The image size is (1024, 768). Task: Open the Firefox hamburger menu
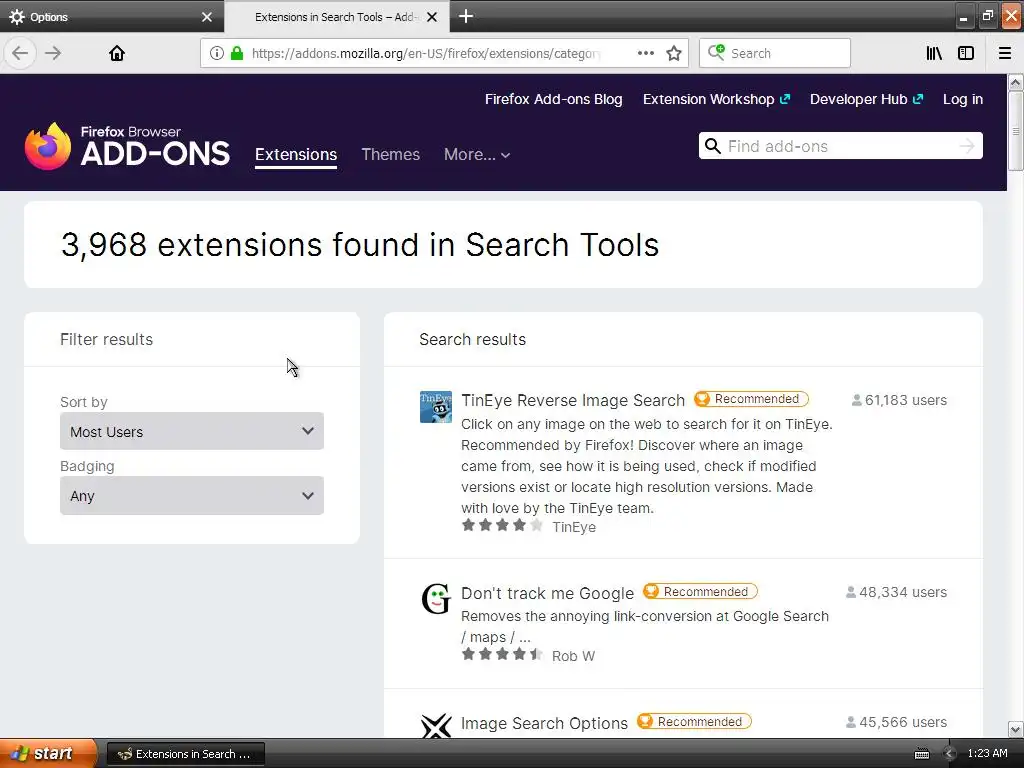click(x=1005, y=53)
